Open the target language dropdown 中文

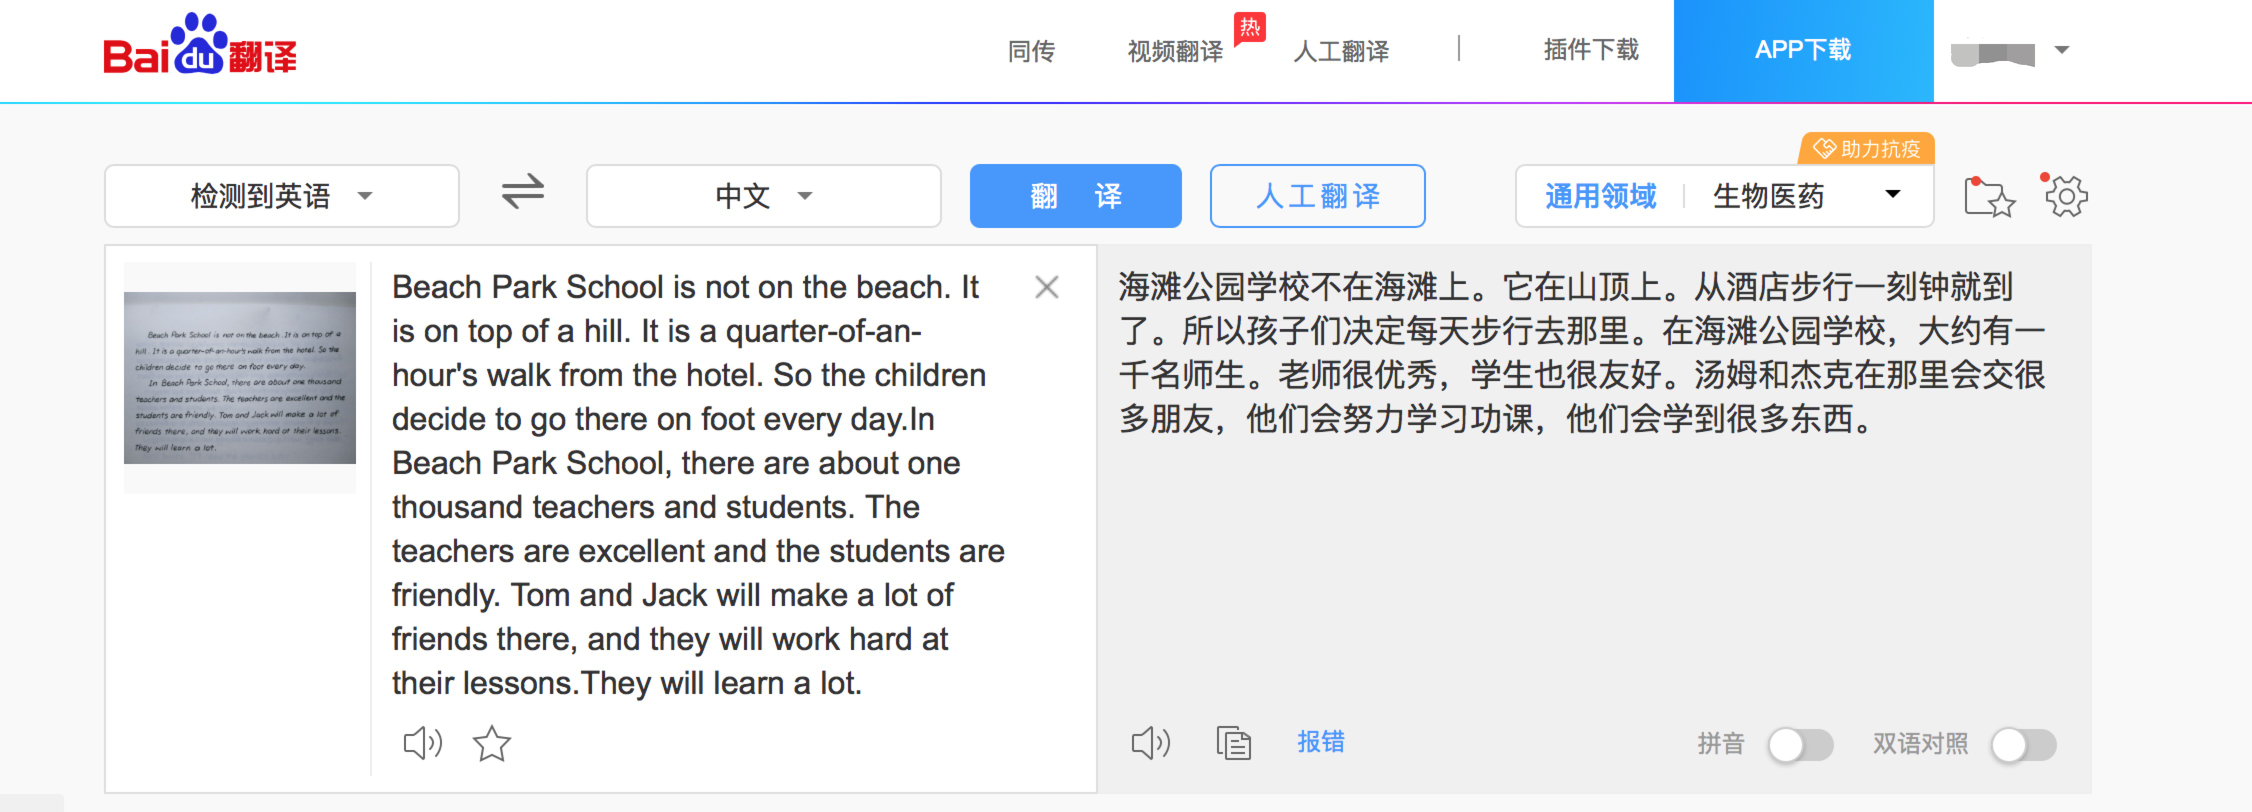pyautogui.click(x=764, y=196)
